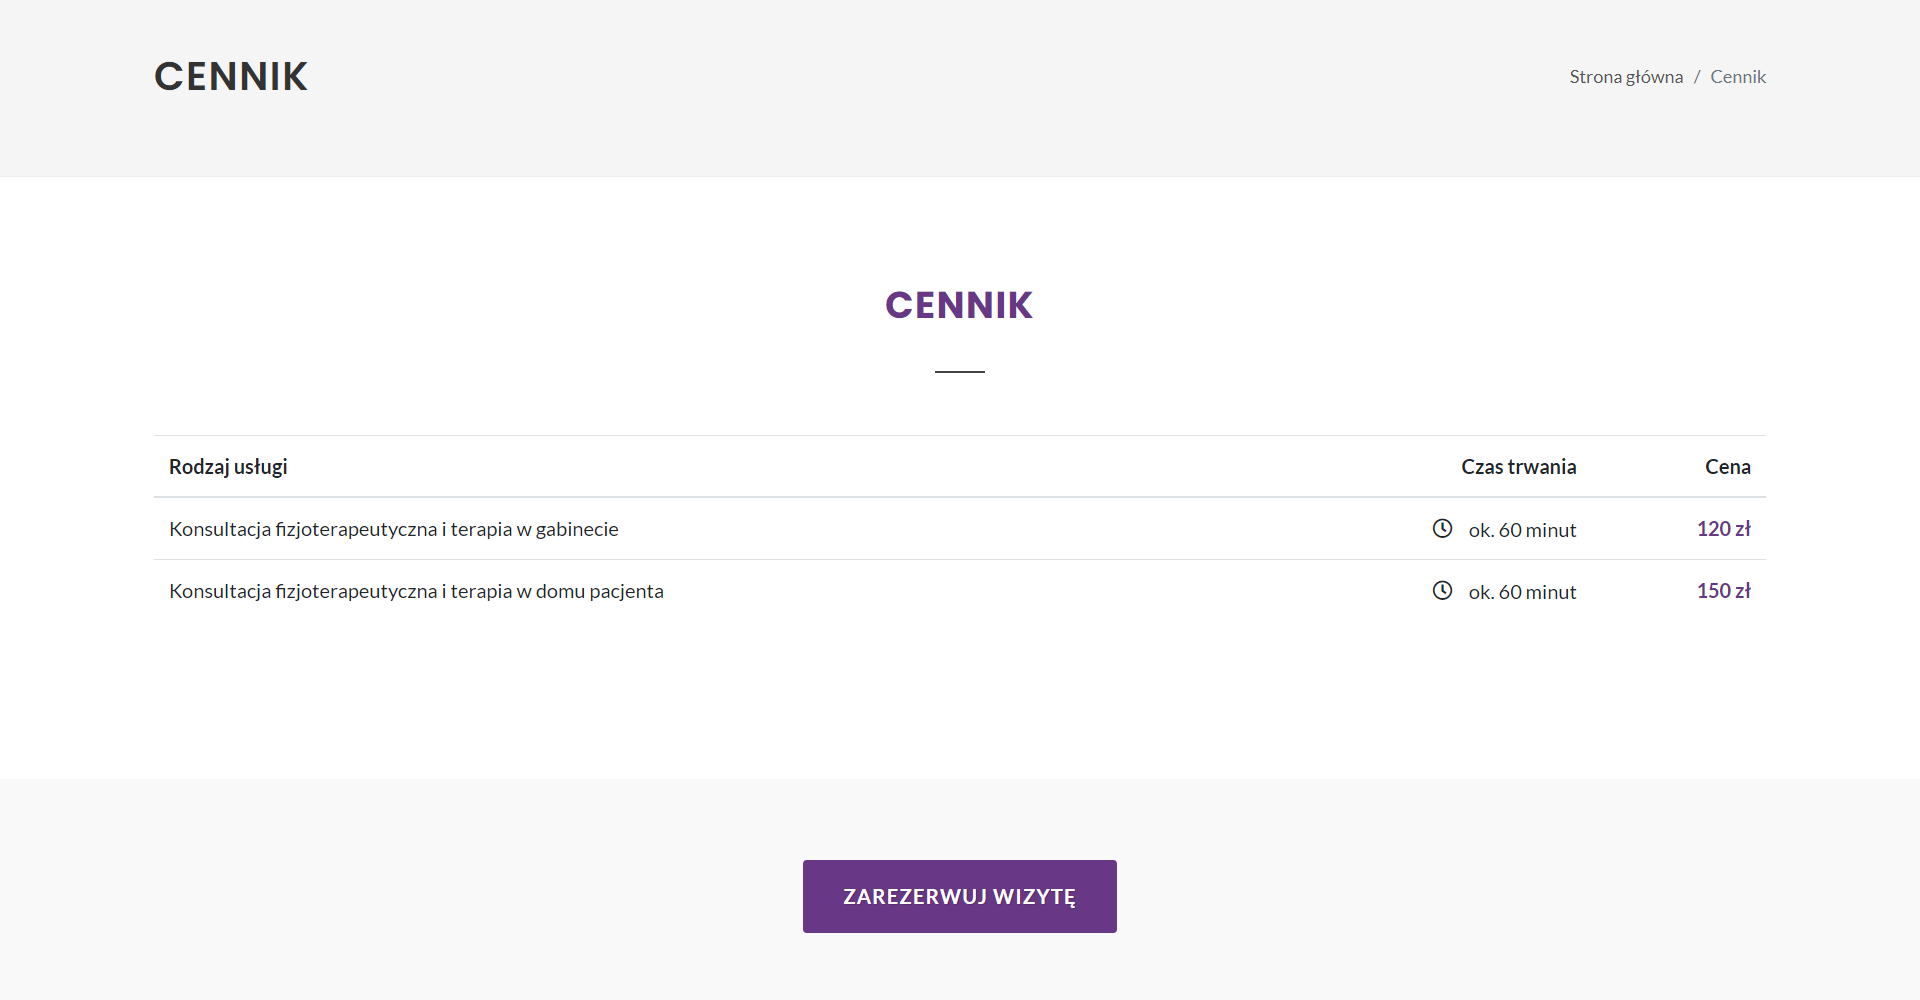This screenshot has width=1920, height=1000.
Task: Click the dark CENNIK page title
Action: [x=231, y=77]
